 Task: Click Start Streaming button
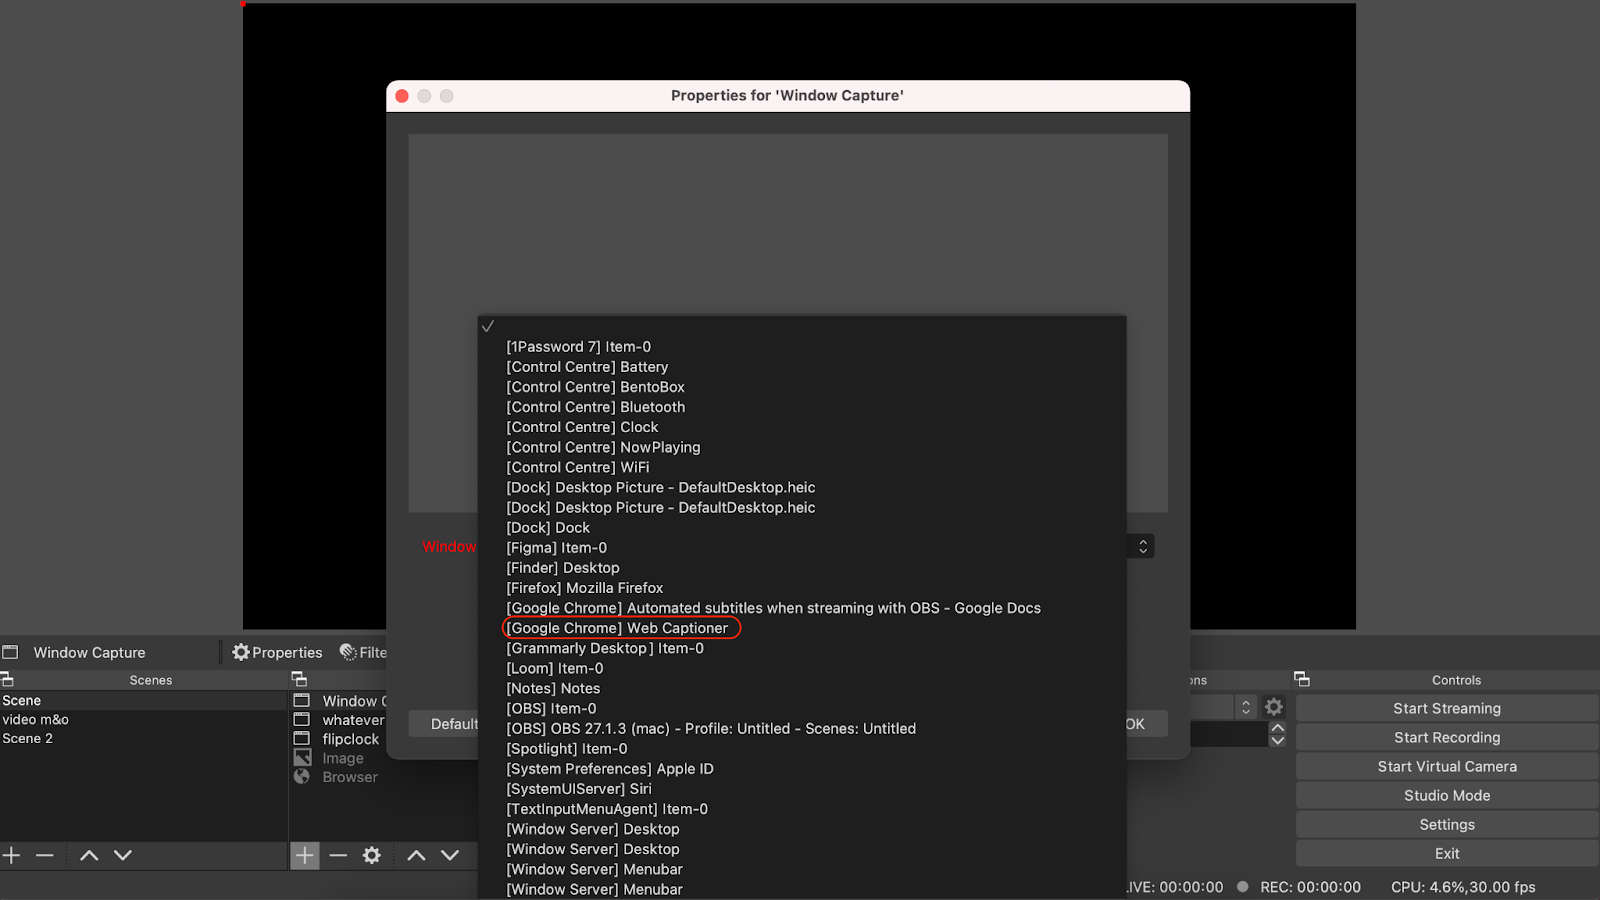click(1447, 708)
